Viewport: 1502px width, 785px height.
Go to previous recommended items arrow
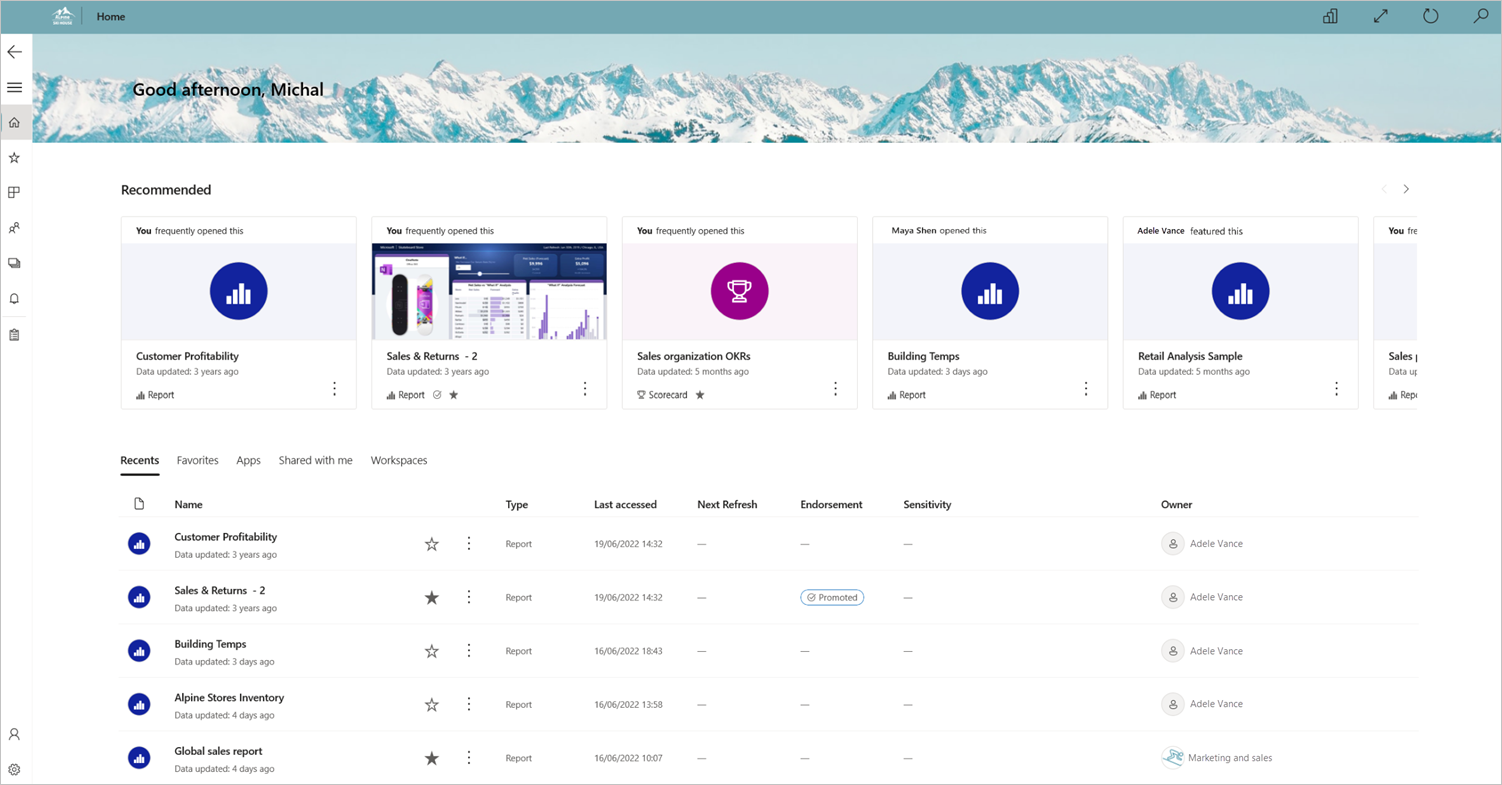pos(1384,189)
